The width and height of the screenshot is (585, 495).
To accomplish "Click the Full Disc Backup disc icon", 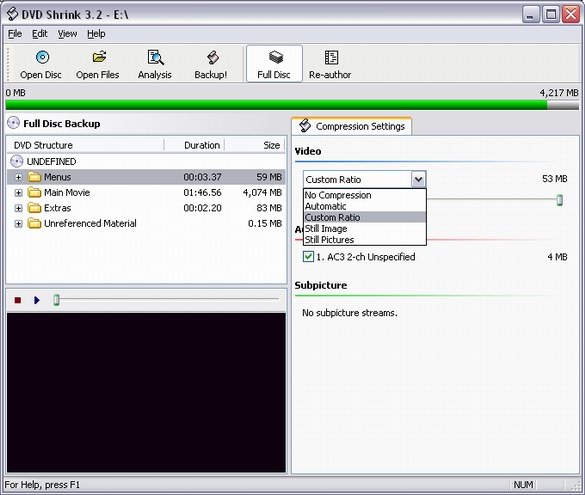I will coord(13,123).
